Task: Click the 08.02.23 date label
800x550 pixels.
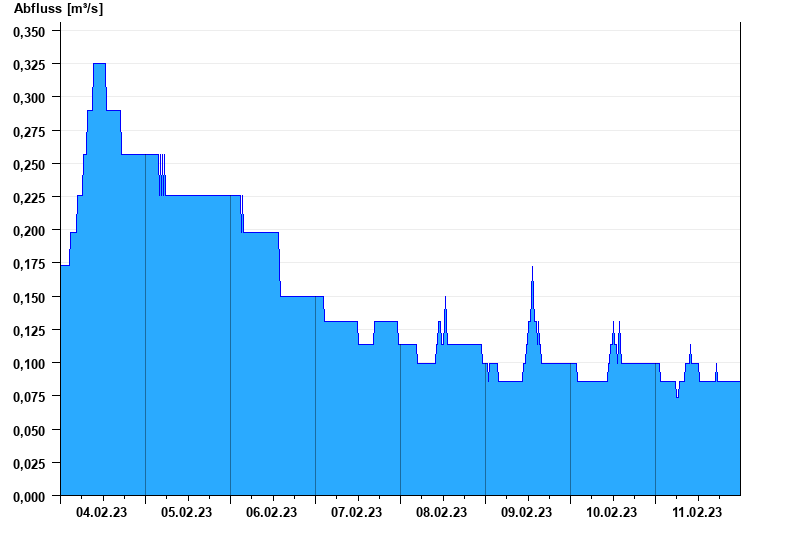Action: [441, 512]
